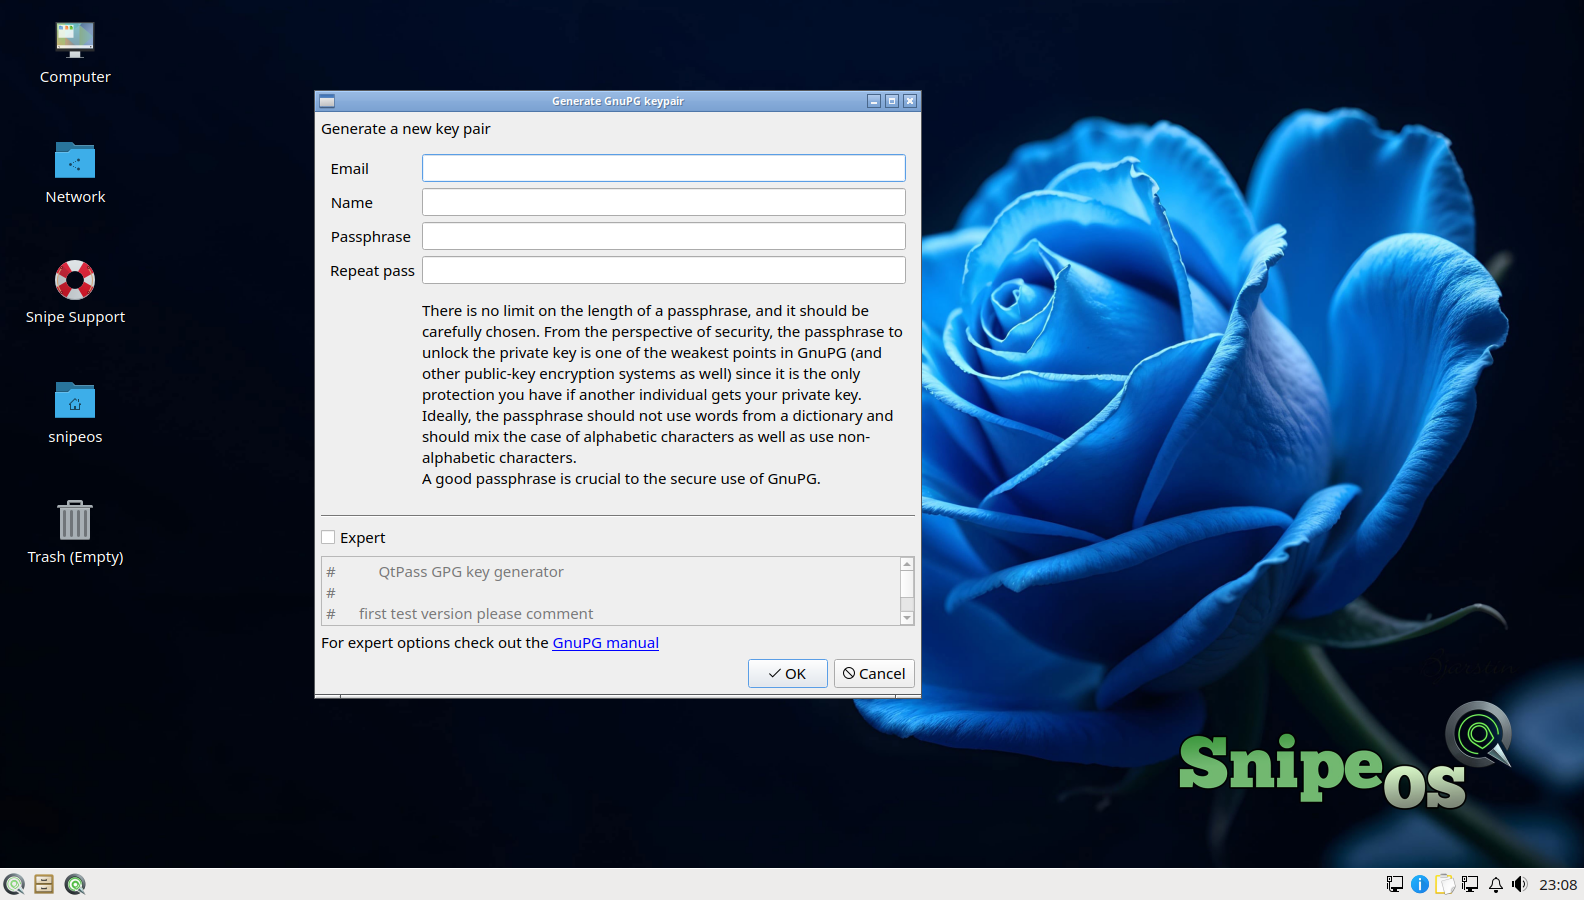The image size is (1584, 900).
Task: Focus the Repeat pass field
Action: (664, 270)
